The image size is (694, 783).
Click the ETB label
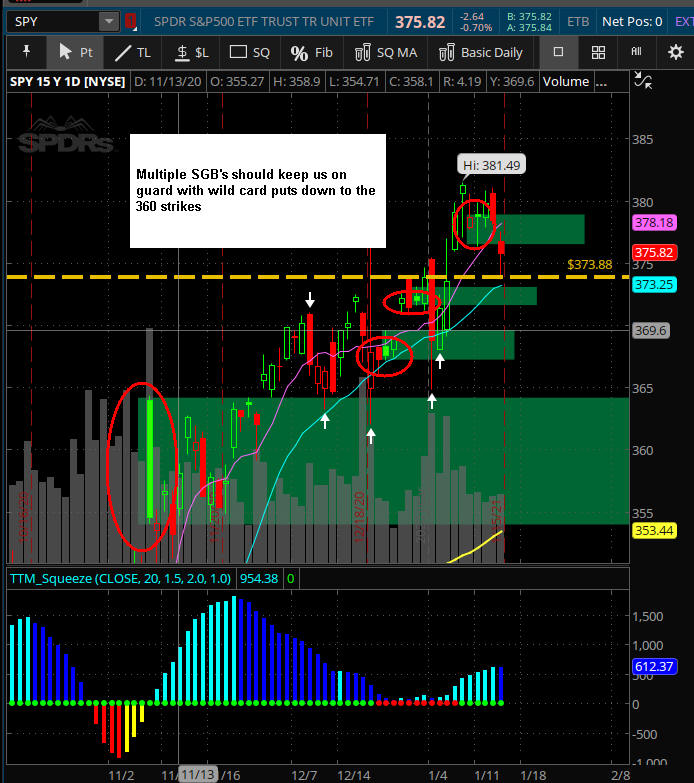(578, 21)
